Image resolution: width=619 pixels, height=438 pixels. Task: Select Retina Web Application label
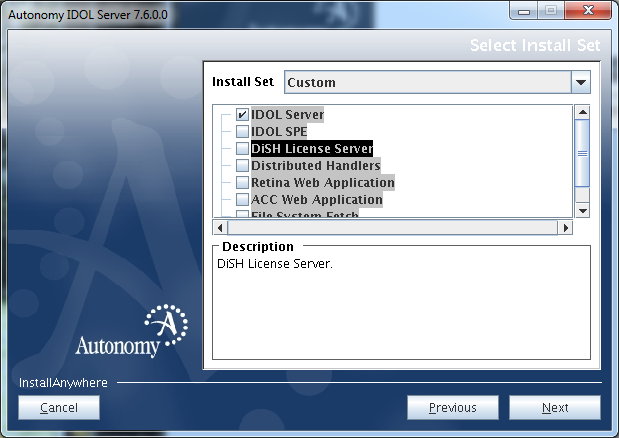[x=323, y=182]
